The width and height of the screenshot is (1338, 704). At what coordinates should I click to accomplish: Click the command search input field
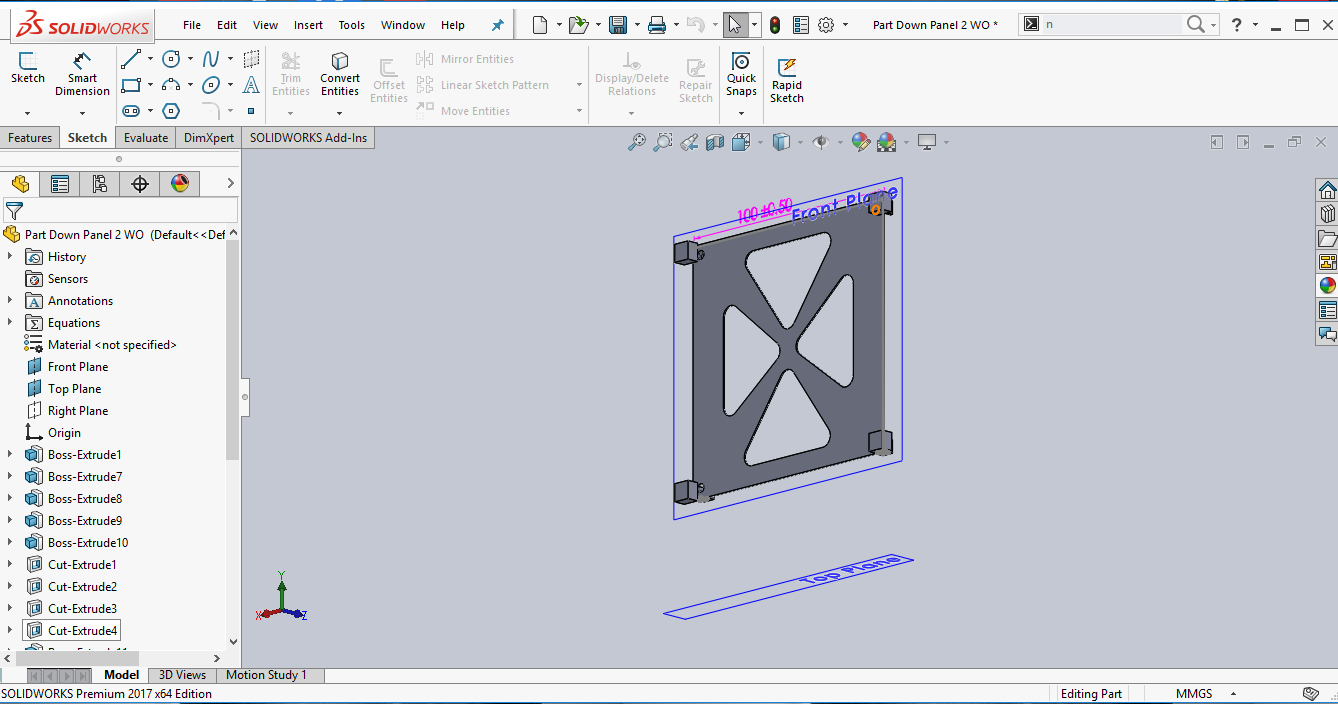pos(1113,25)
